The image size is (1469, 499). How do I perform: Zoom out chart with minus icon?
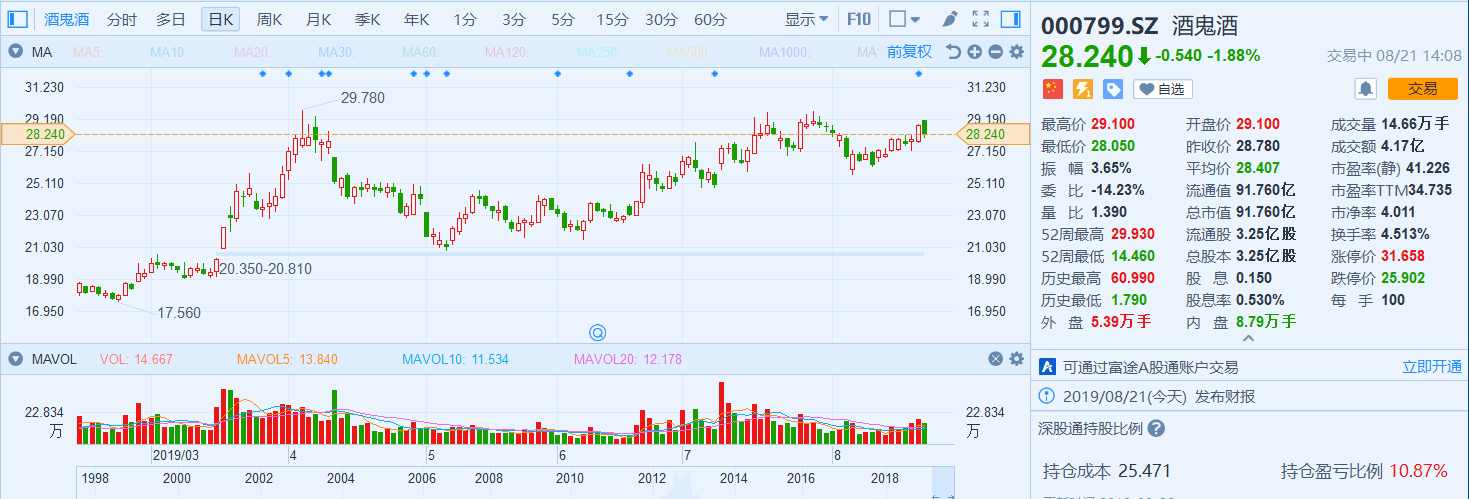click(996, 52)
